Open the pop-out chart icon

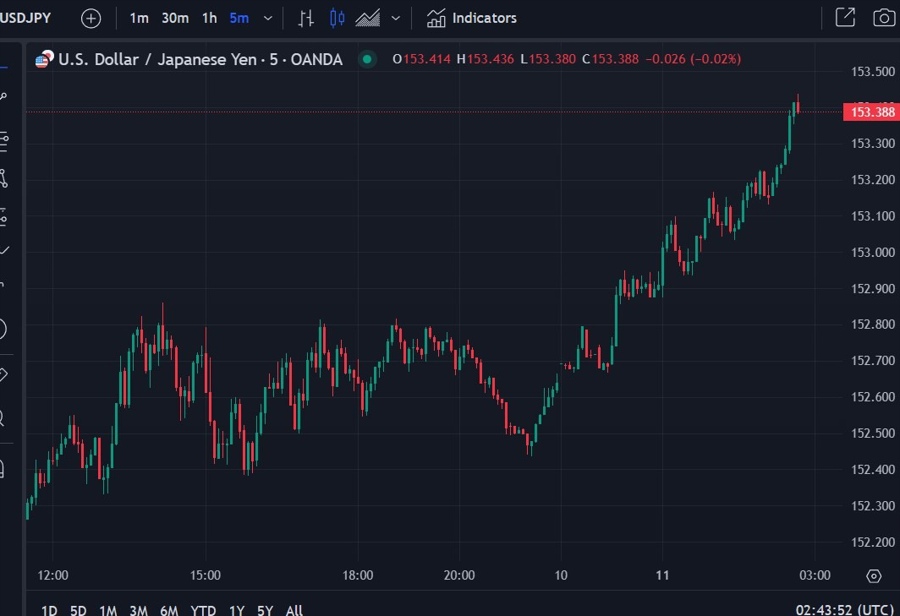845,18
